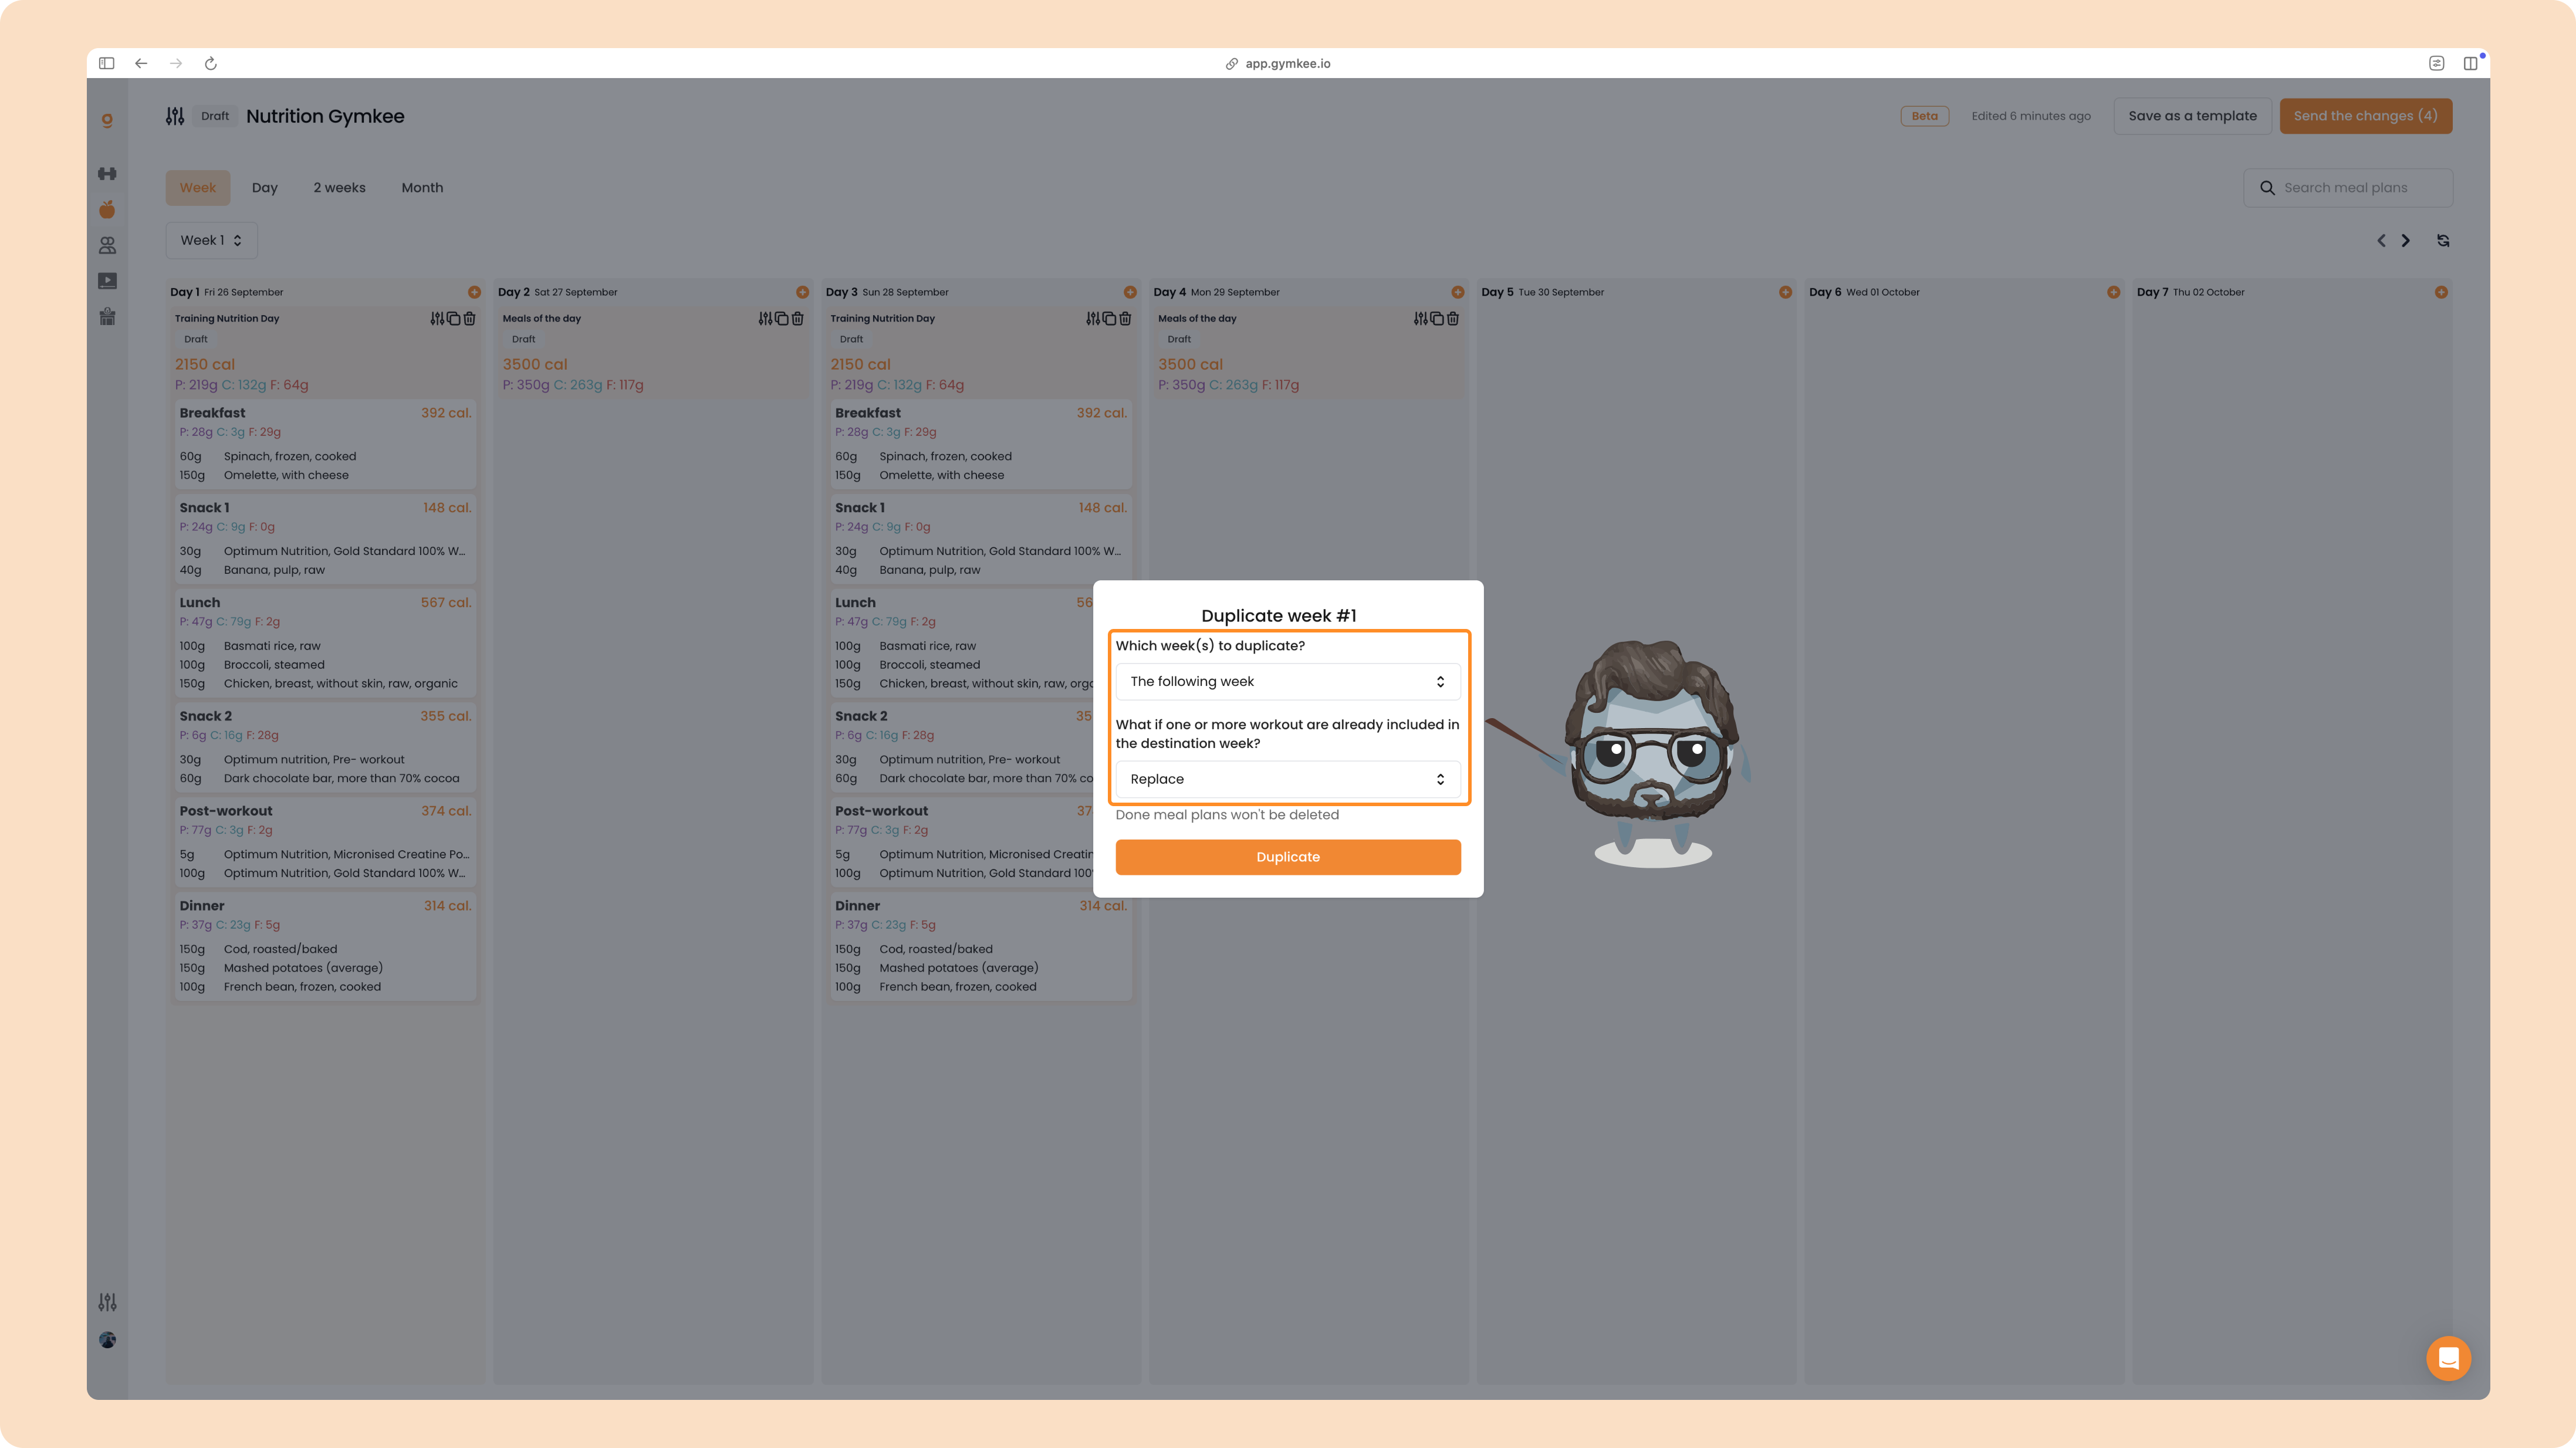Open settings sliders icon at sidebar bottom
This screenshot has width=2576, height=1448.
(x=107, y=1302)
